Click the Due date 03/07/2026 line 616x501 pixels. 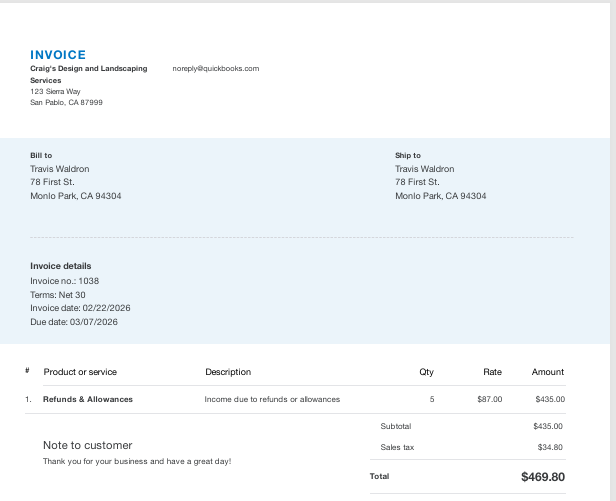[74, 322]
